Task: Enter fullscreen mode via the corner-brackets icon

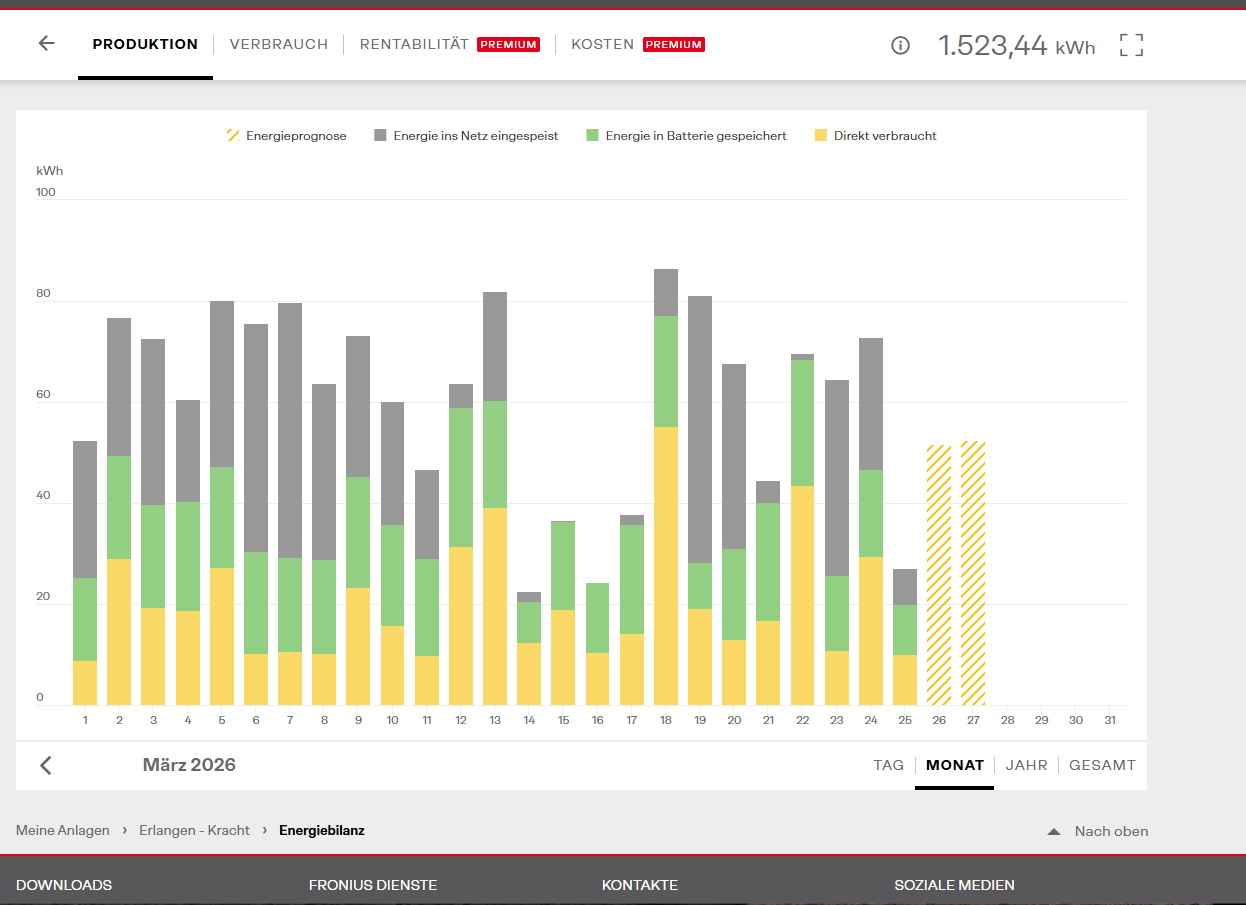Action: (x=1131, y=45)
